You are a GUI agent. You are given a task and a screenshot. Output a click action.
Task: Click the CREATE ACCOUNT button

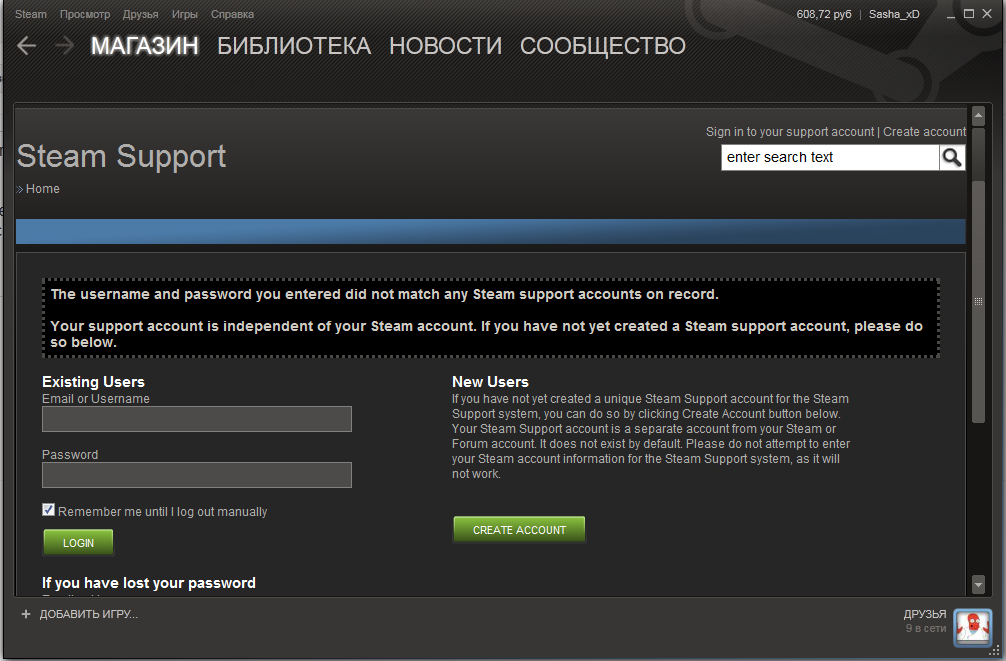click(519, 529)
